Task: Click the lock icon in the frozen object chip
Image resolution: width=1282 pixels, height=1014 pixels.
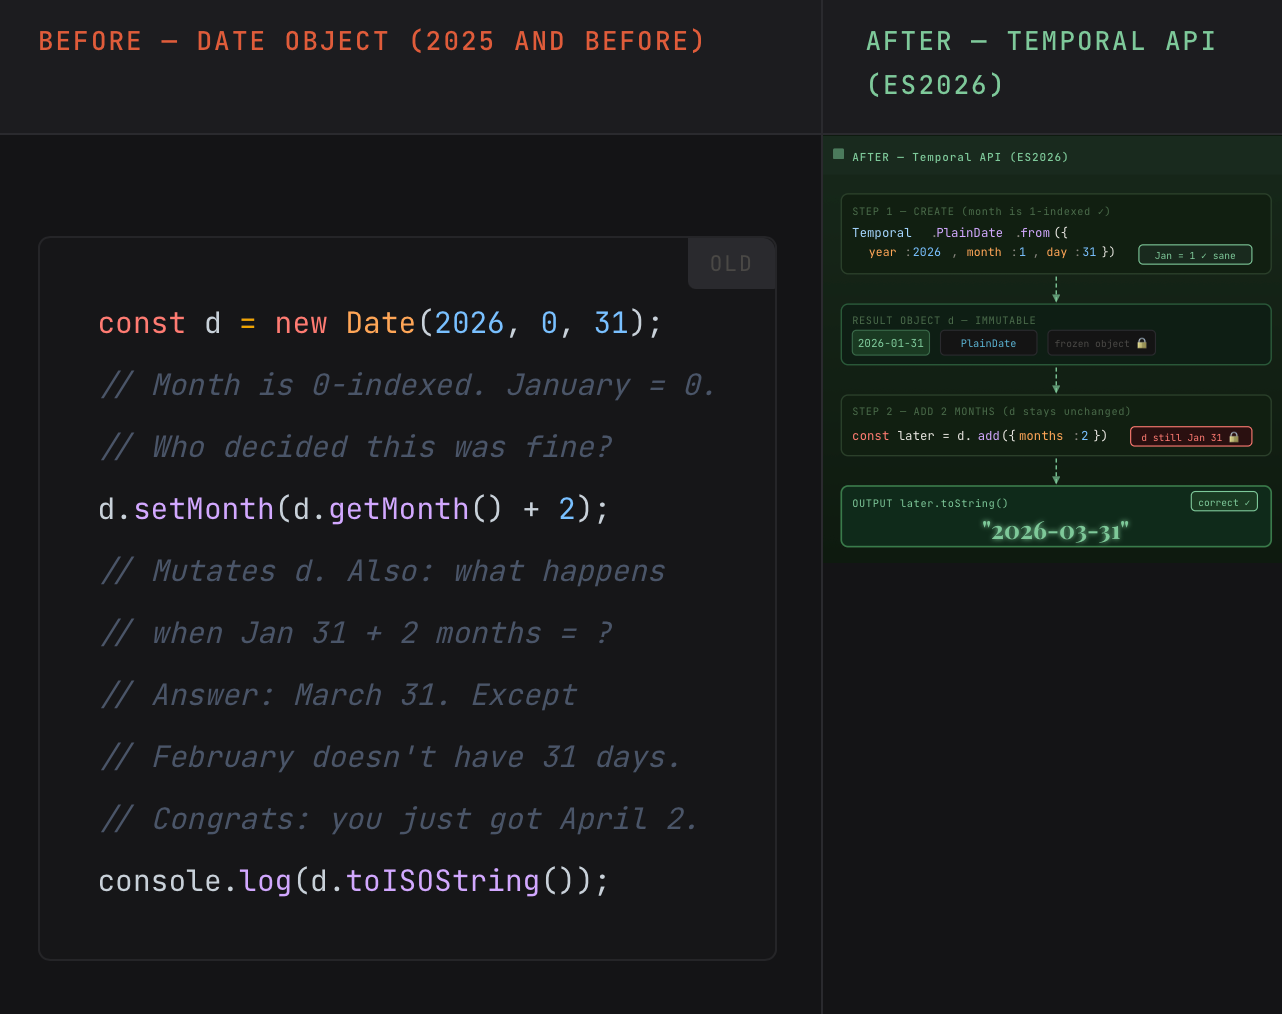Action: point(1142,343)
